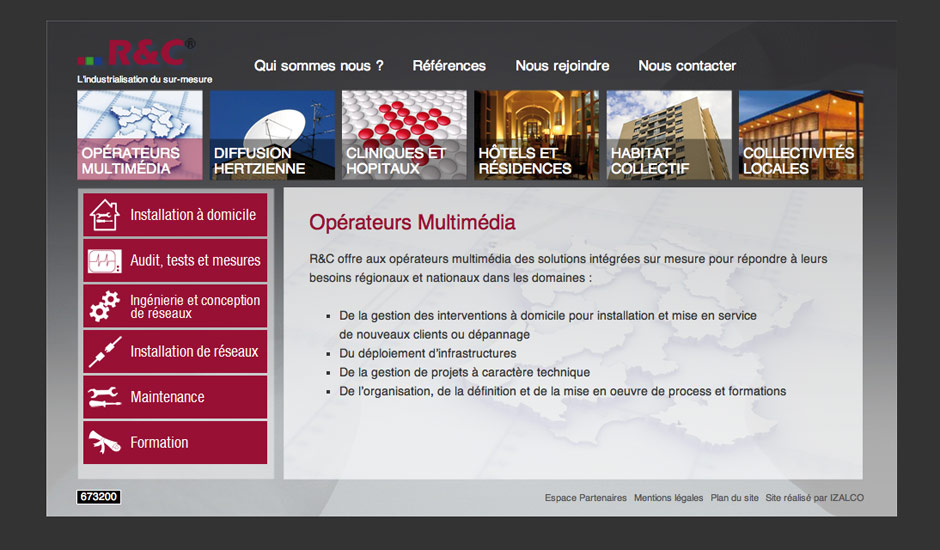Open Plan du site in the footer
The width and height of the screenshot is (940, 550).
(x=734, y=498)
